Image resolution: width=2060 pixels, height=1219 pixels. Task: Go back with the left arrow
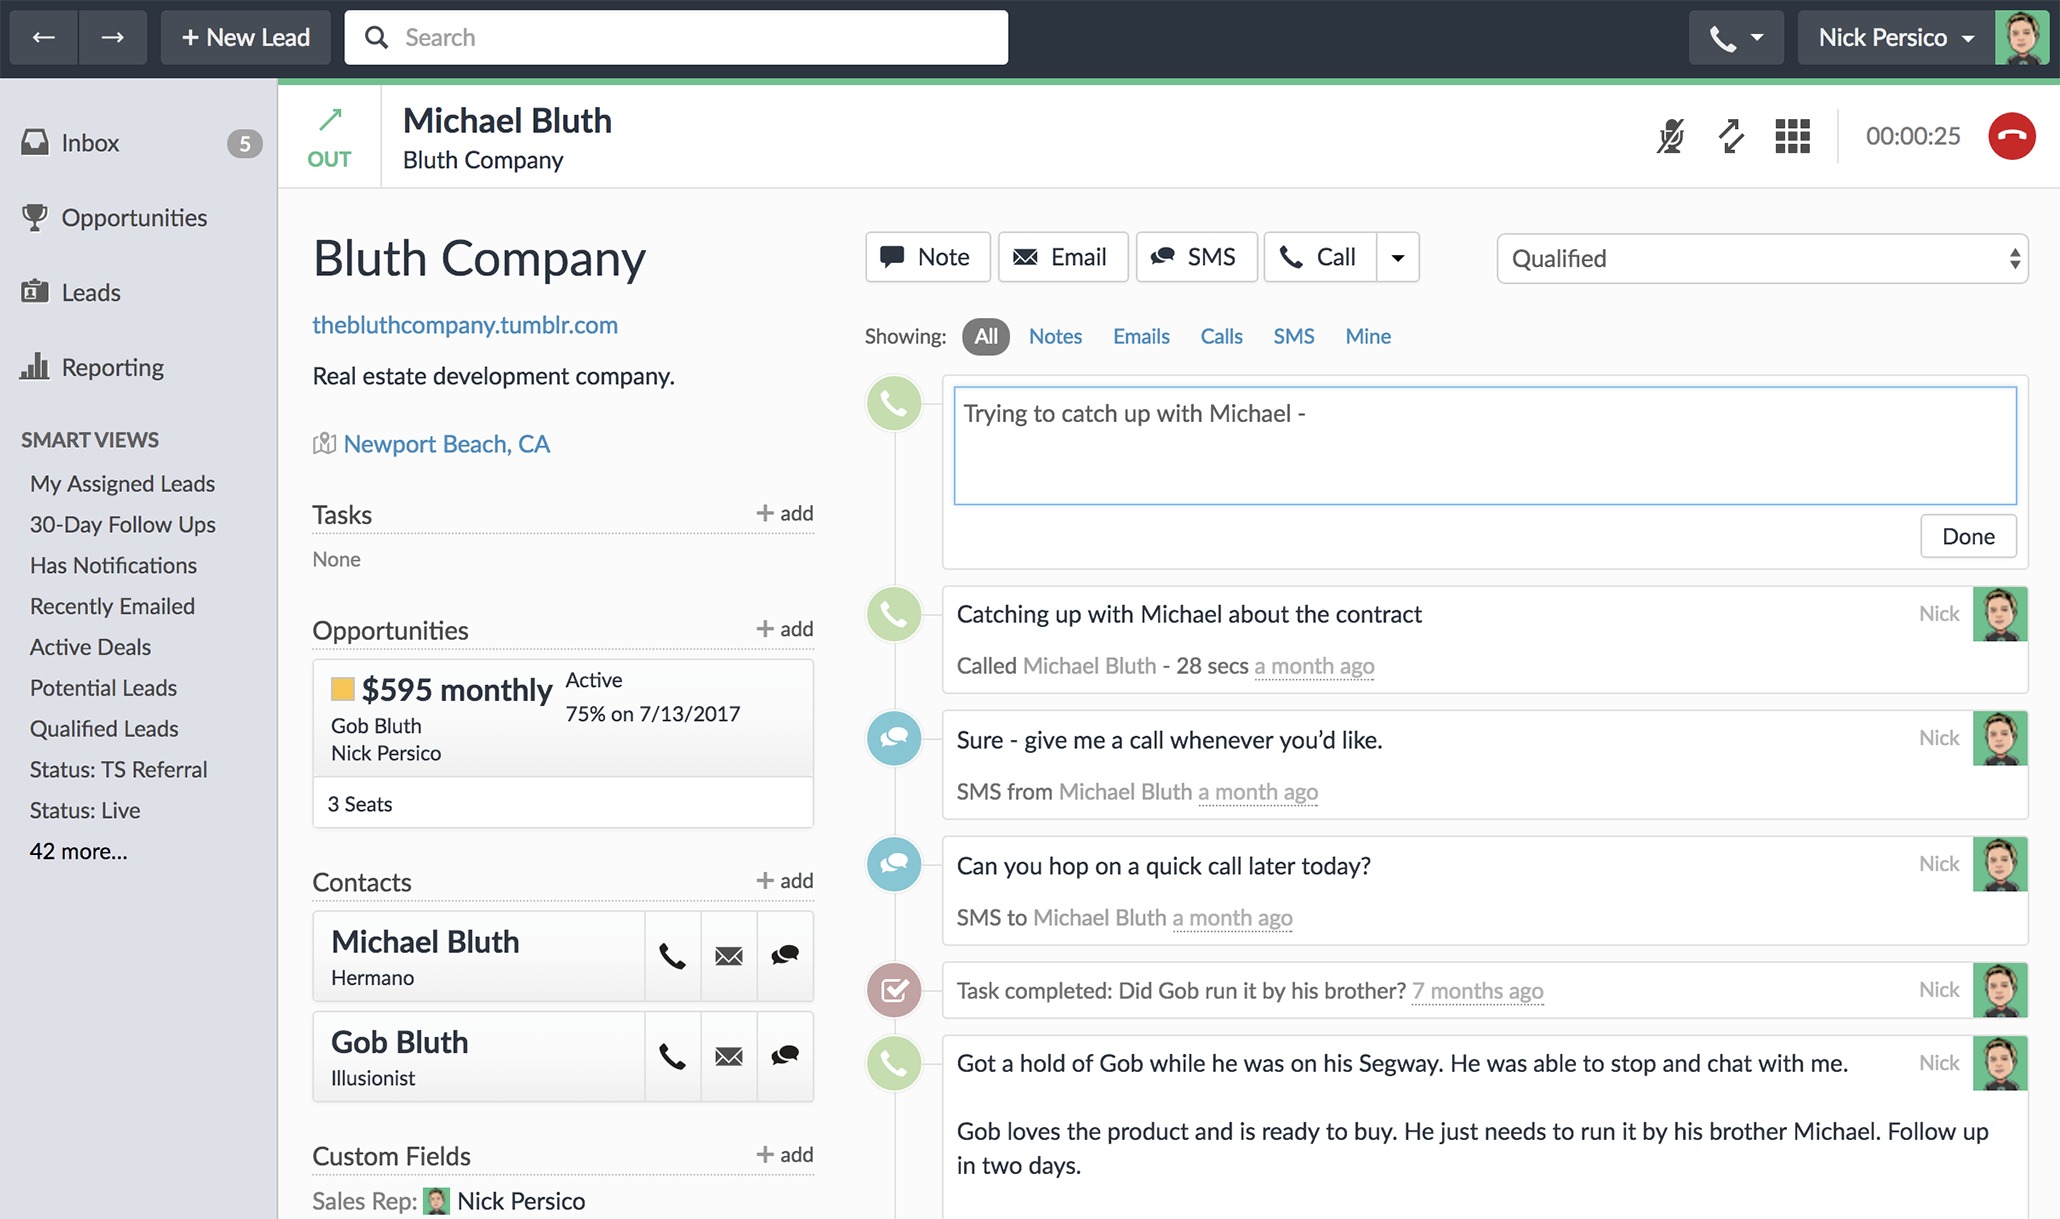tap(43, 38)
